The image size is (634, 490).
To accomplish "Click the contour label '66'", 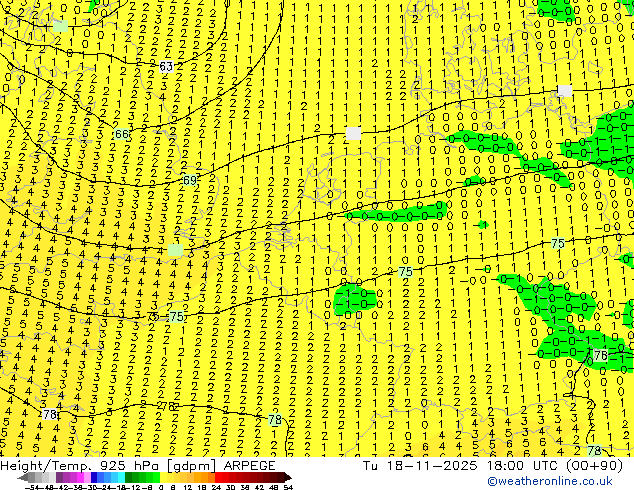I will coord(122,134).
